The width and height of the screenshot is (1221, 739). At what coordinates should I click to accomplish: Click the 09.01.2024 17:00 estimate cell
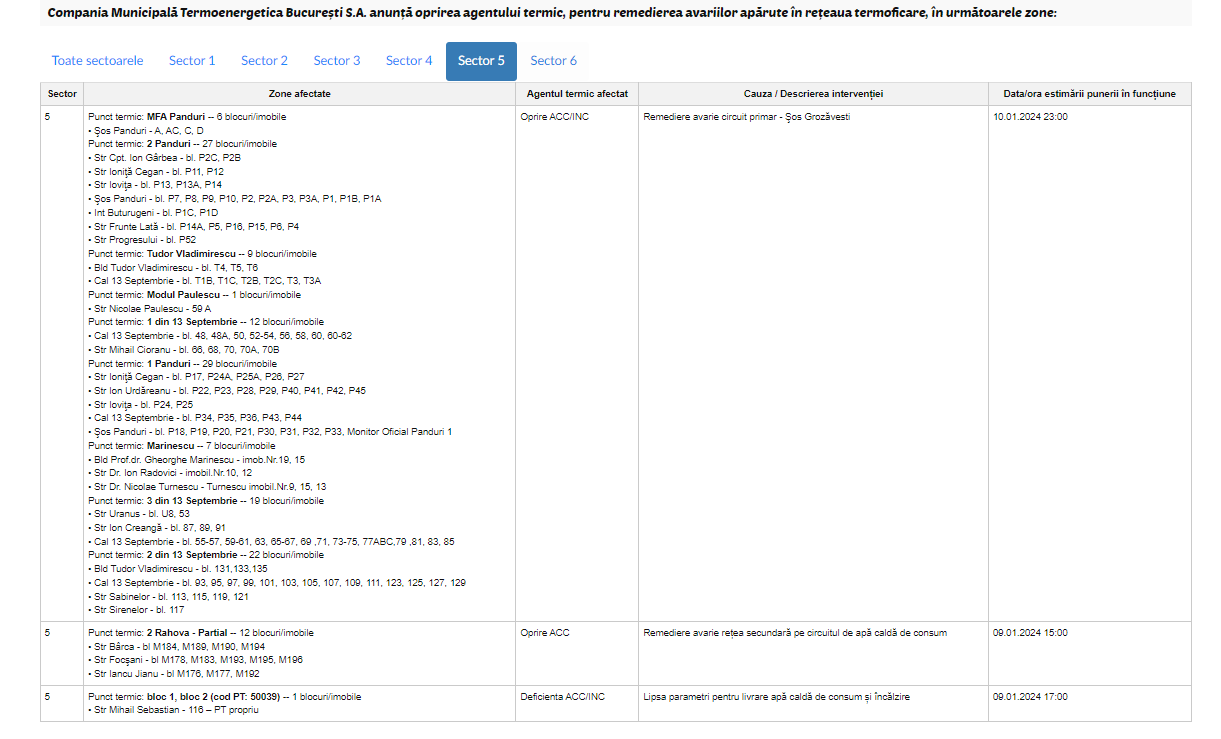pos(1030,697)
